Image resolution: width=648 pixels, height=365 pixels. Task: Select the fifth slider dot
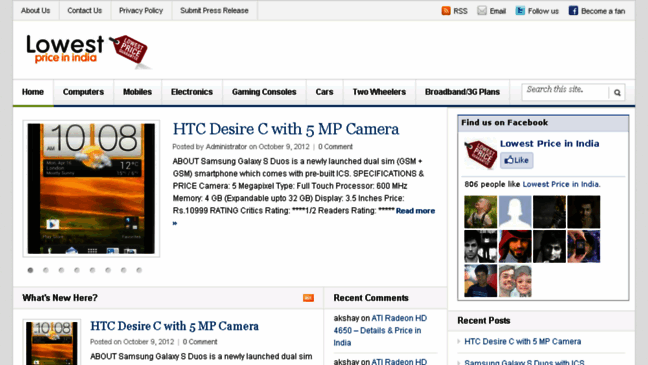coord(92,270)
